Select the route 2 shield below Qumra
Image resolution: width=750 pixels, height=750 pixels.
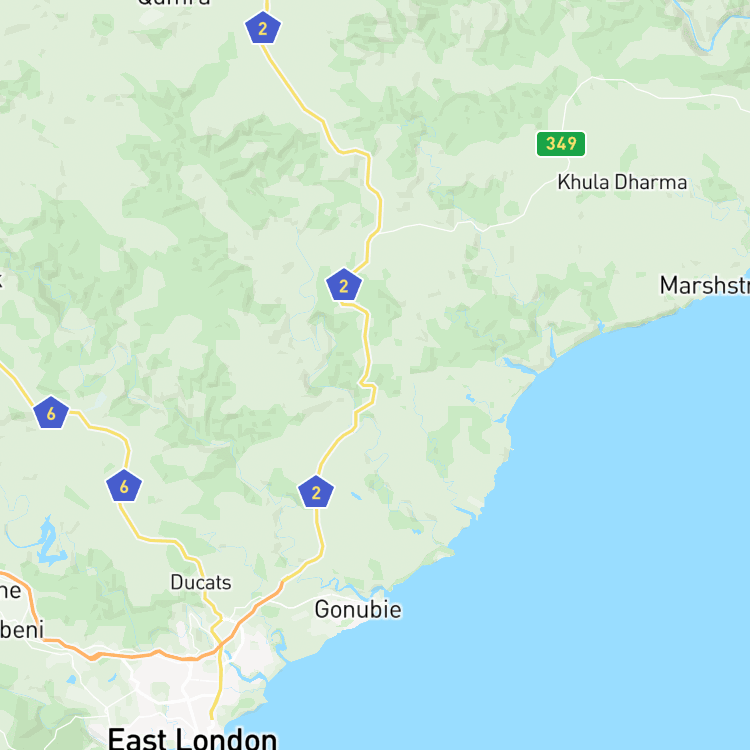263,28
